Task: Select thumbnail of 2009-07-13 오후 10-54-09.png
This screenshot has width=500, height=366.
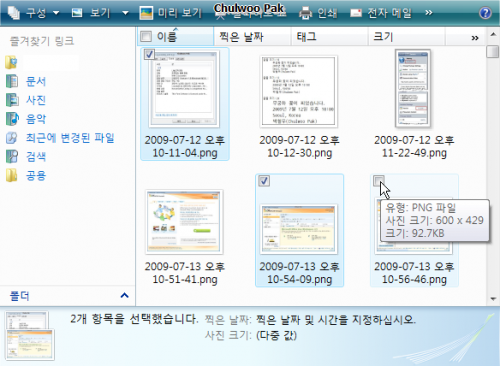Action: point(299,229)
